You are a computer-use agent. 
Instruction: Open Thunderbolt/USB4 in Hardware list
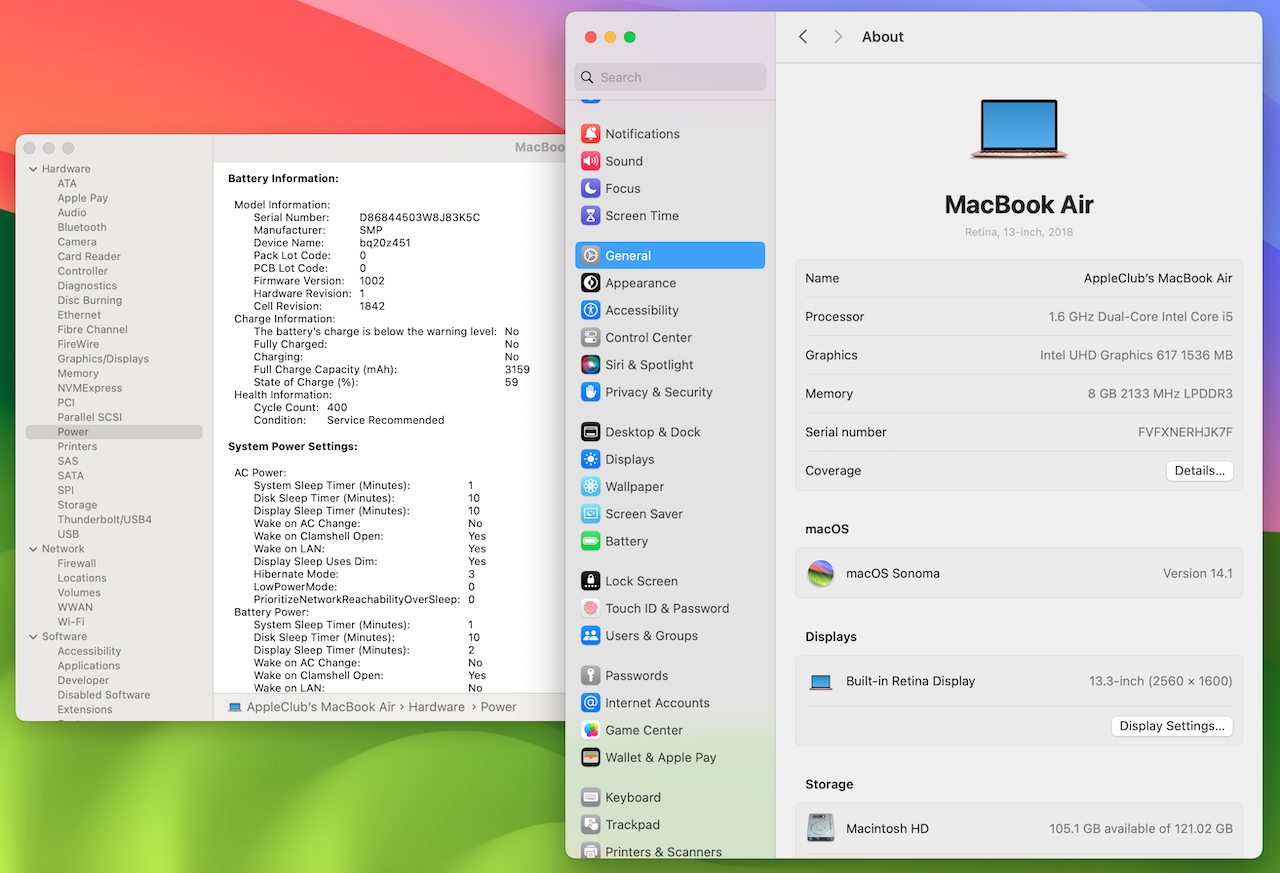pos(105,520)
